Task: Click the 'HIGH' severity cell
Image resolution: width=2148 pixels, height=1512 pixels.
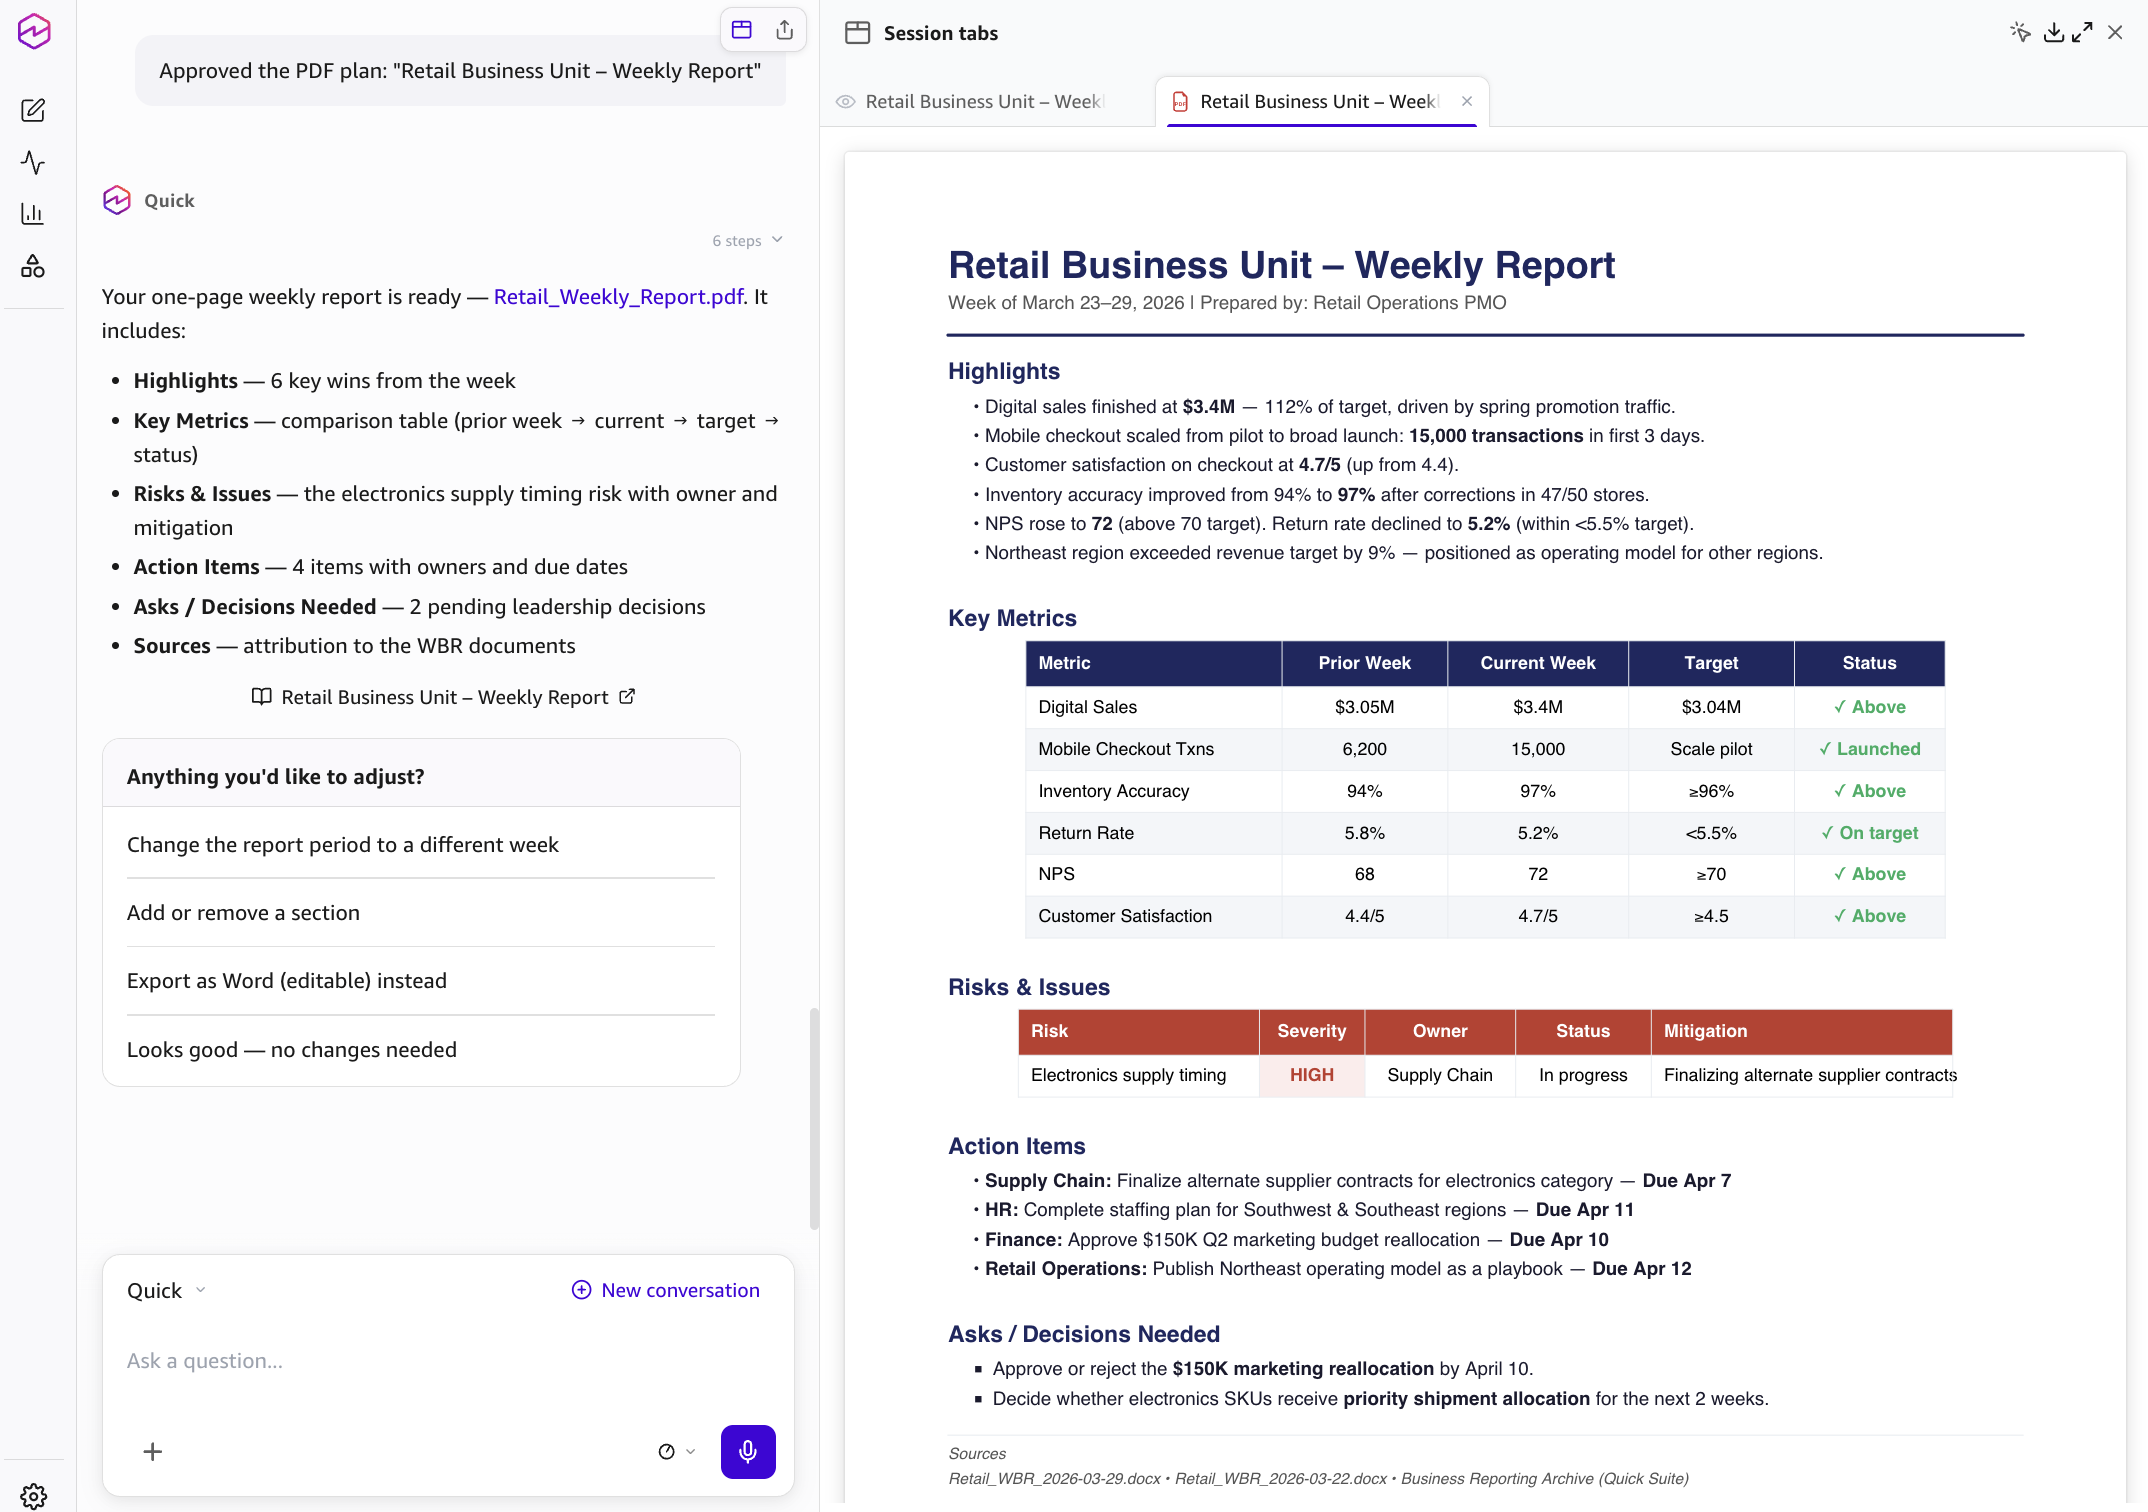Action: click(x=1311, y=1075)
